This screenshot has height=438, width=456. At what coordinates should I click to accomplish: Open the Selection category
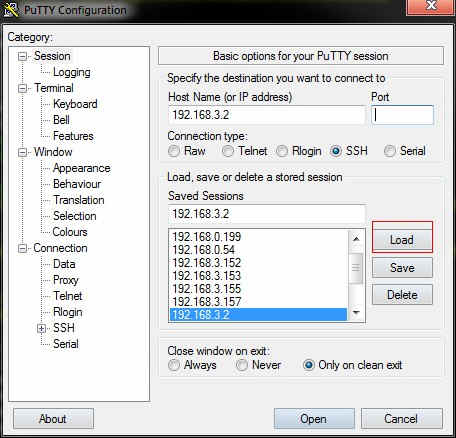point(75,216)
